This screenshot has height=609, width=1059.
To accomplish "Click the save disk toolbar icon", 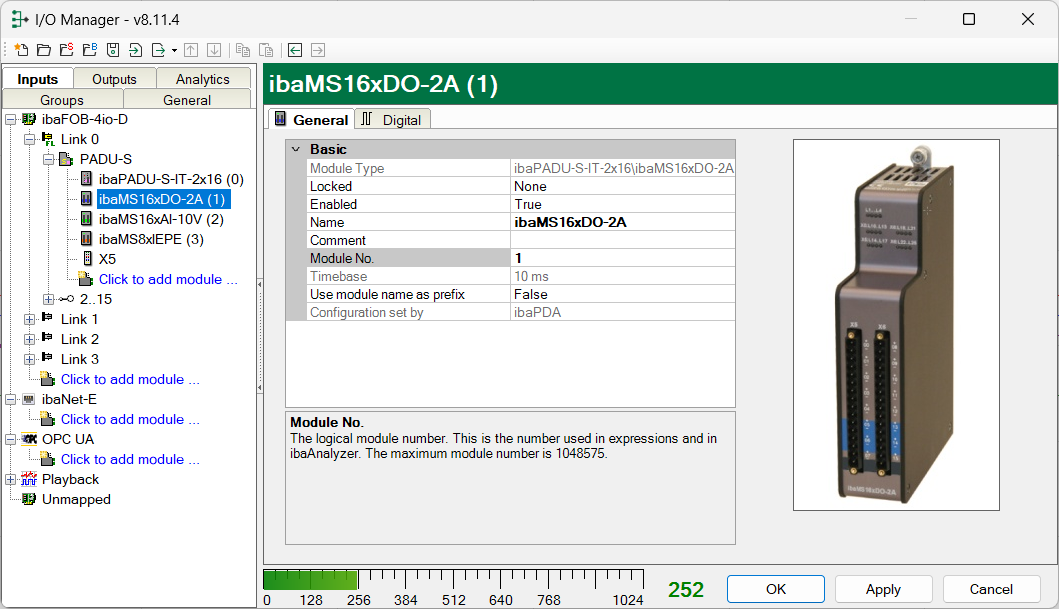I will click(113, 50).
